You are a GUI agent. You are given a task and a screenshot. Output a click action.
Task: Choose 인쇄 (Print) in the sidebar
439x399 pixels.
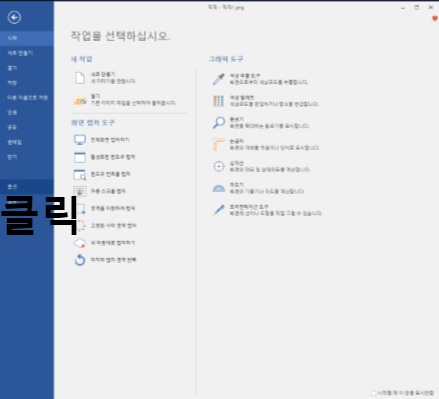tap(27, 112)
